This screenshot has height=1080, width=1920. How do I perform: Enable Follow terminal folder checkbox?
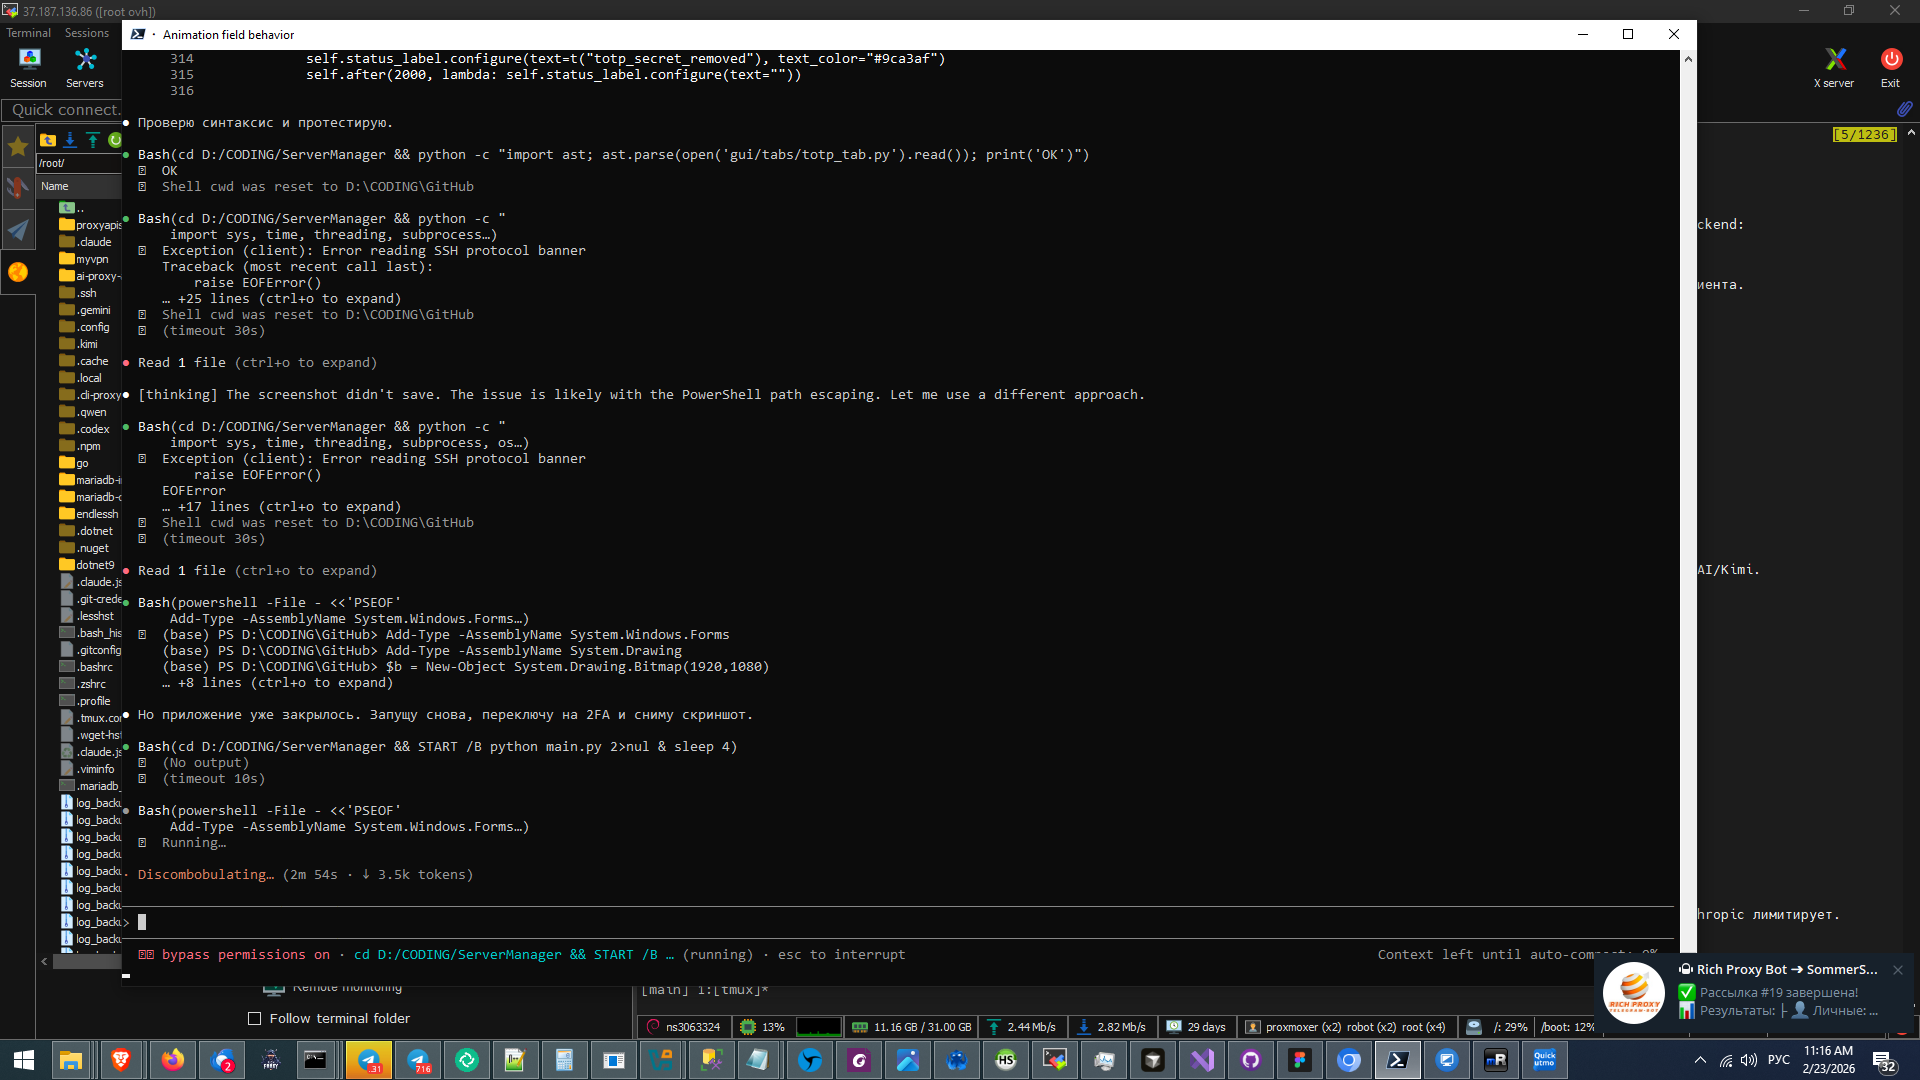(x=254, y=1018)
